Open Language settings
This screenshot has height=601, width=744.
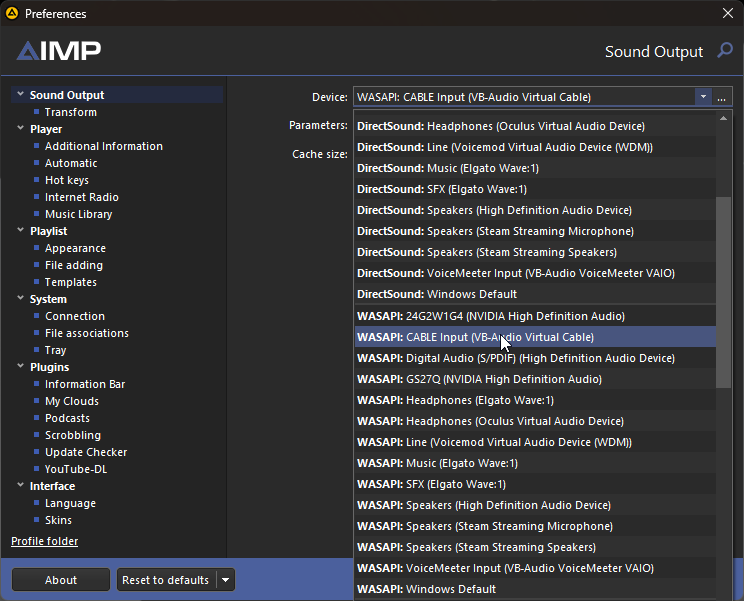tap(70, 503)
